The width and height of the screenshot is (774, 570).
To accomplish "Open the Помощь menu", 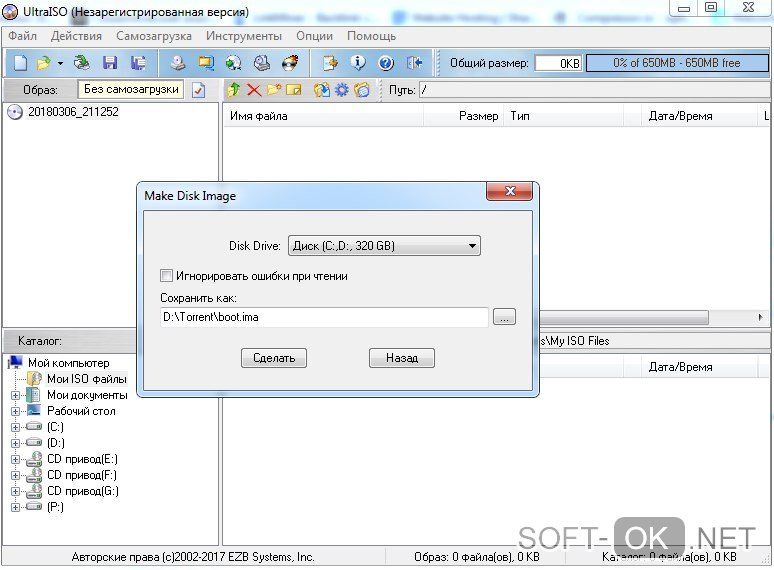I will [371, 36].
